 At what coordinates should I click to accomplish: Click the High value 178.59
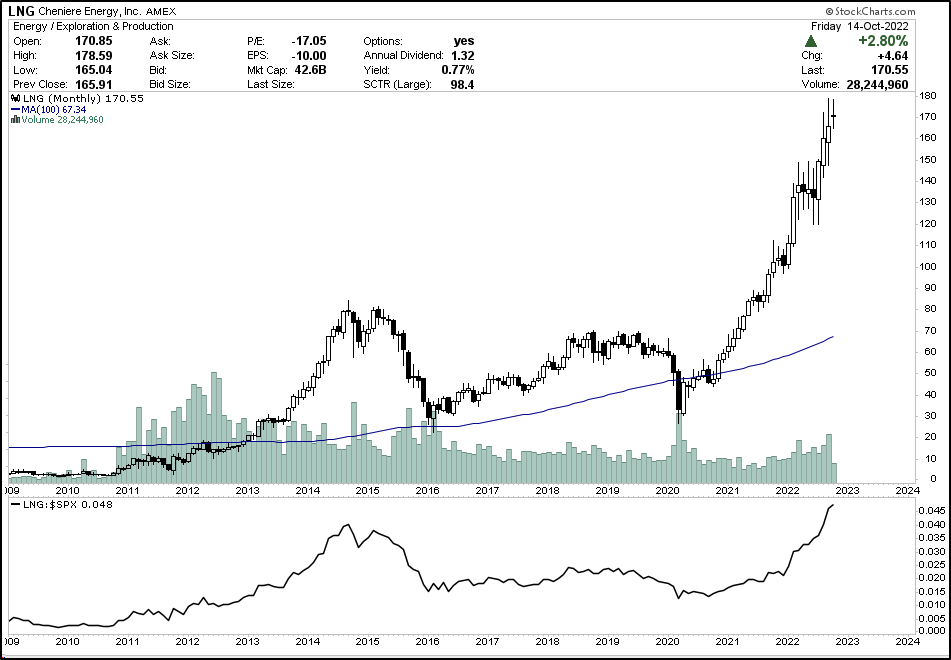point(93,55)
